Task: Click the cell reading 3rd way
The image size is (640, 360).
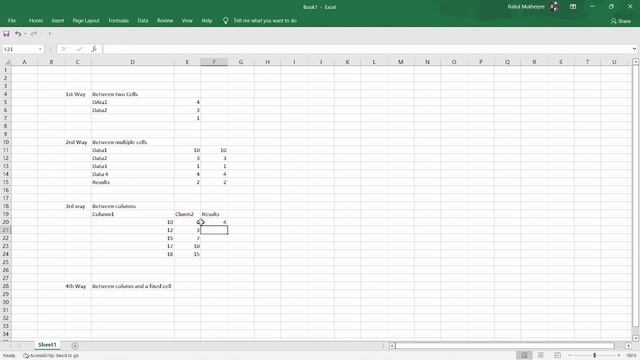Action: (x=78, y=206)
